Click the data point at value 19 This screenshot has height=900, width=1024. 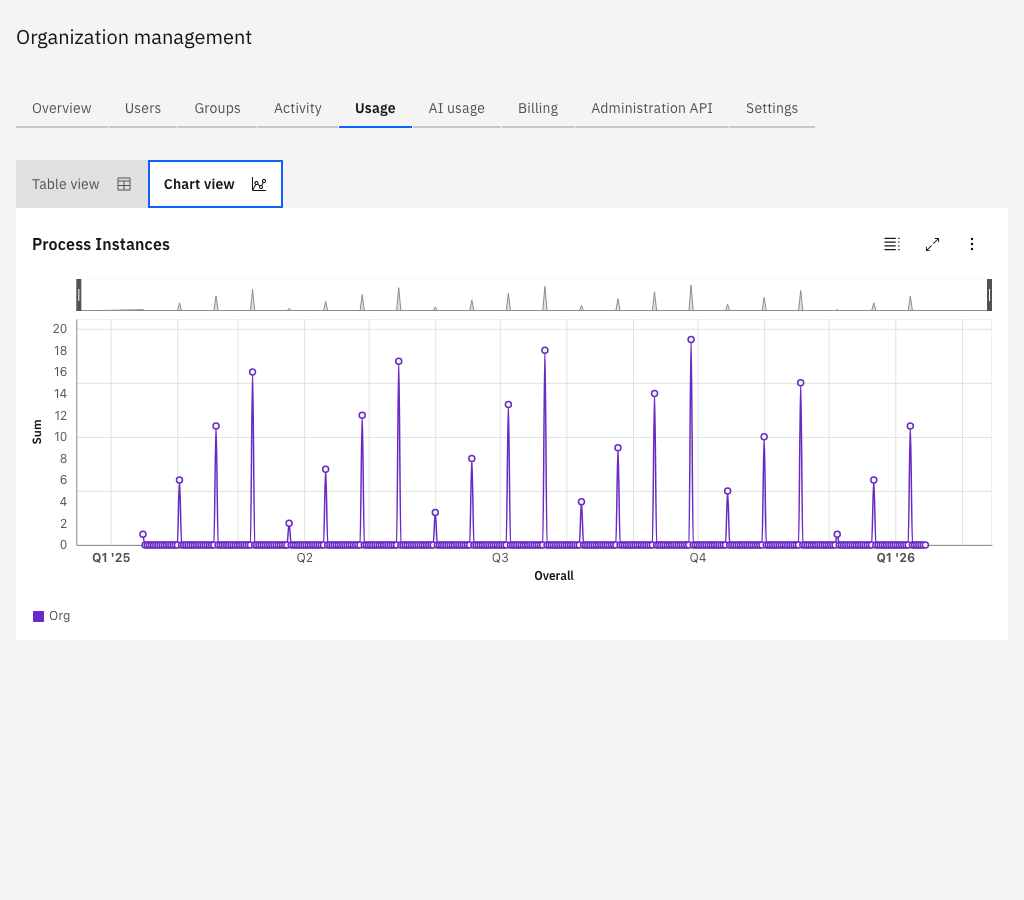[x=691, y=340]
